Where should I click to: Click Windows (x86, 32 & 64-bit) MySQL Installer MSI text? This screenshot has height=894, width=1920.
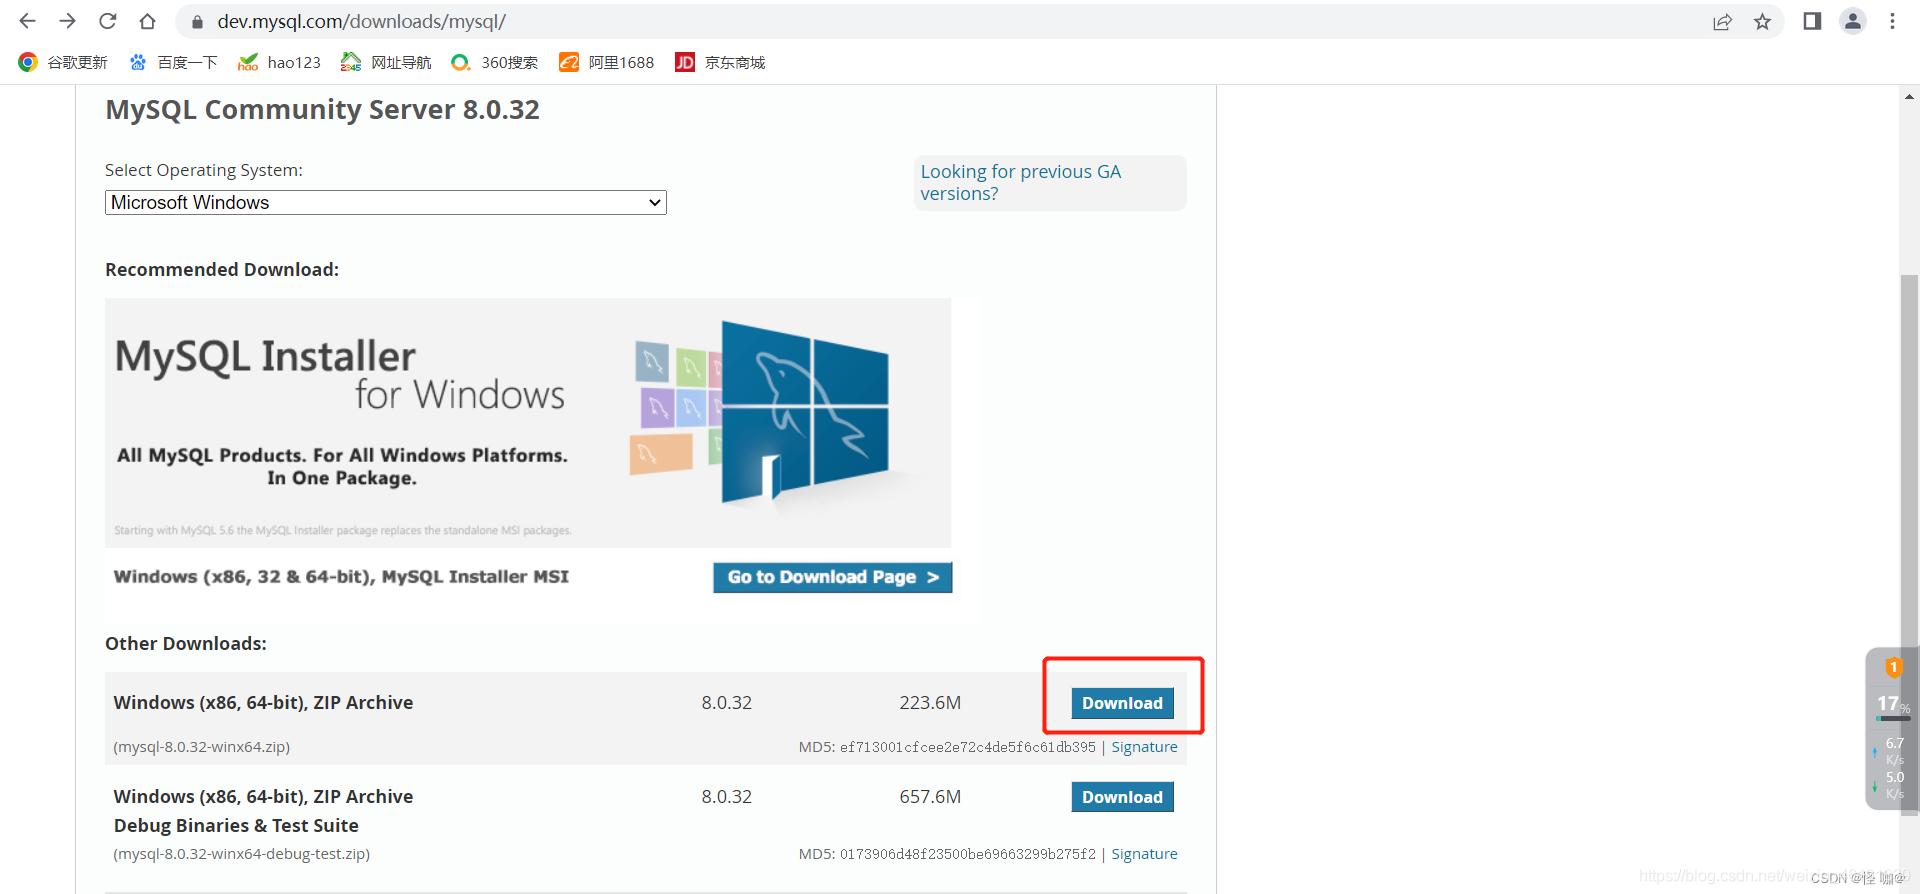pyautogui.click(x=341, y=576)
